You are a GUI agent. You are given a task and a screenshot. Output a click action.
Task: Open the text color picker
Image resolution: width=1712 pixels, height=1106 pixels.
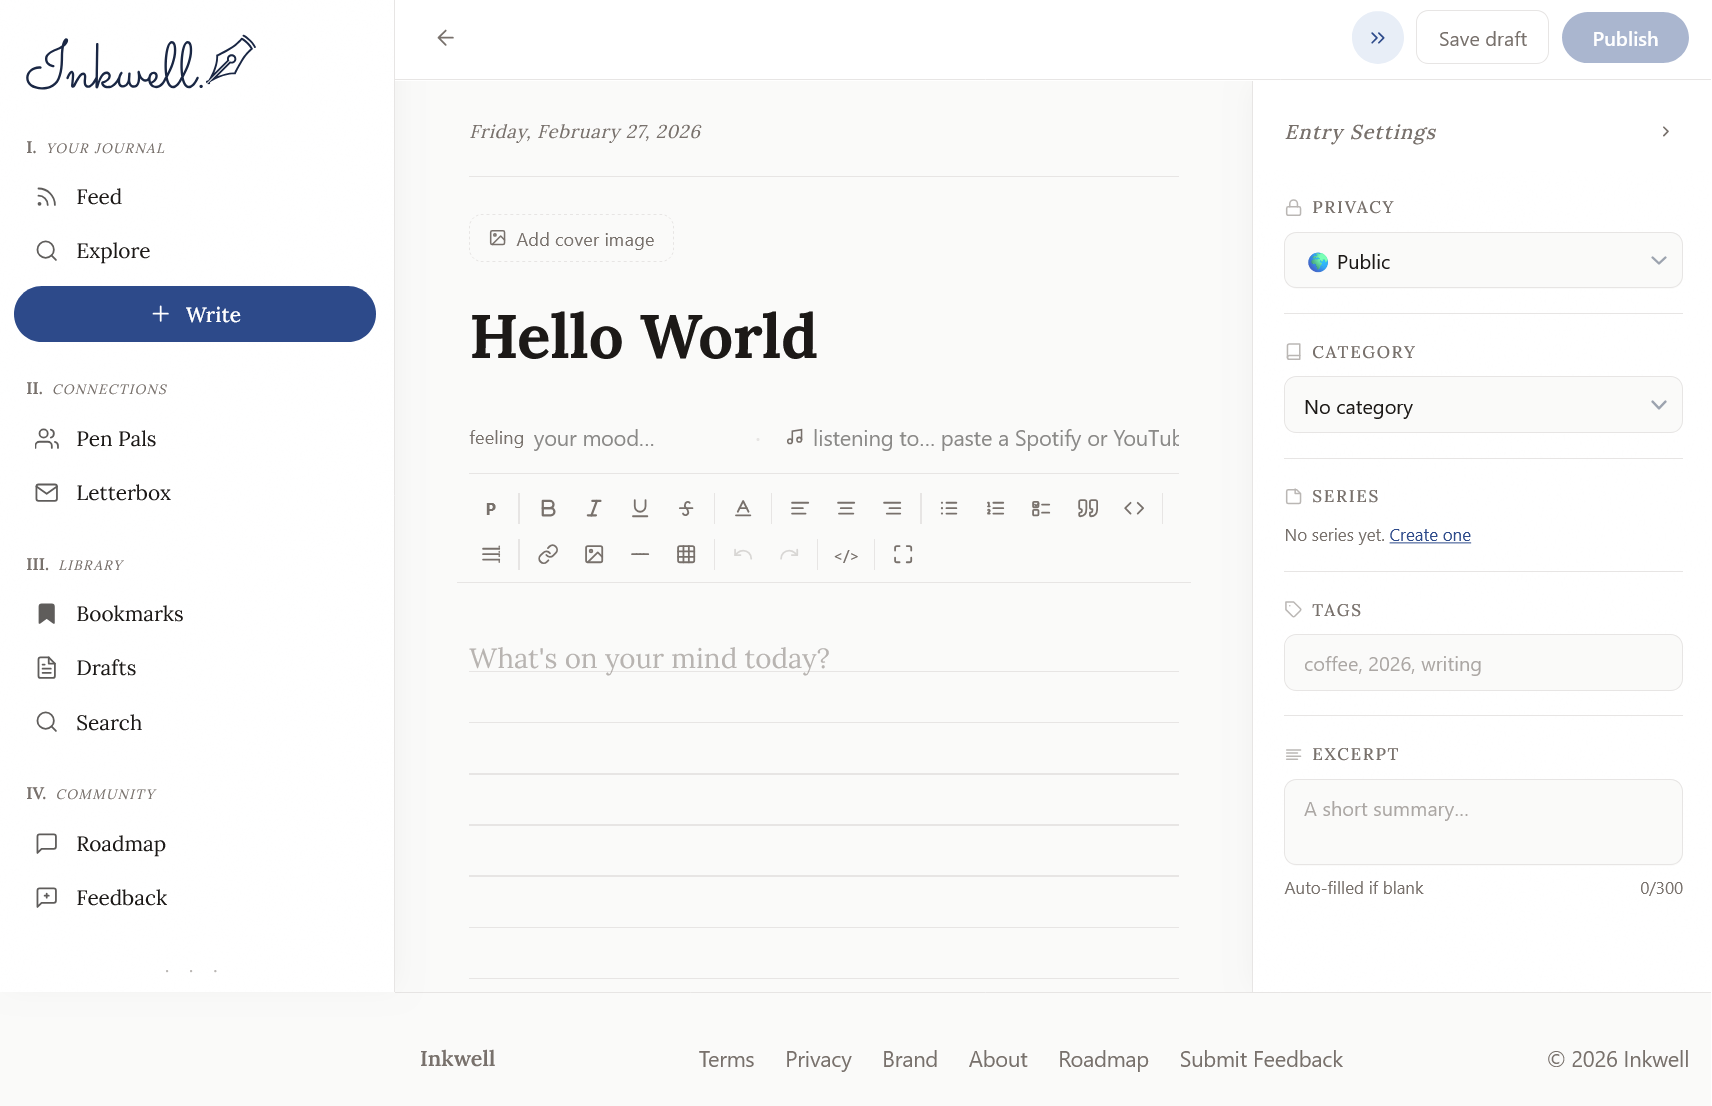743,508
